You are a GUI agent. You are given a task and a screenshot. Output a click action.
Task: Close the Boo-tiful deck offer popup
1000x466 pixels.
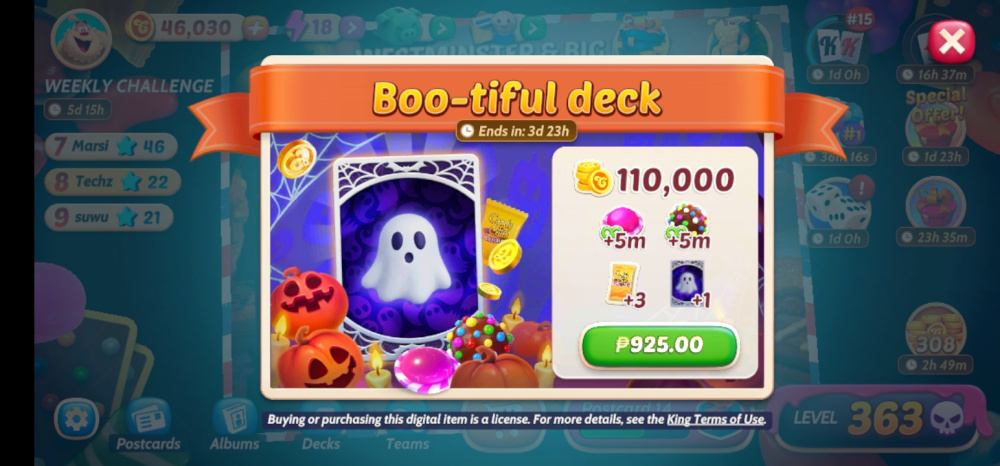(x=951, y=42)
